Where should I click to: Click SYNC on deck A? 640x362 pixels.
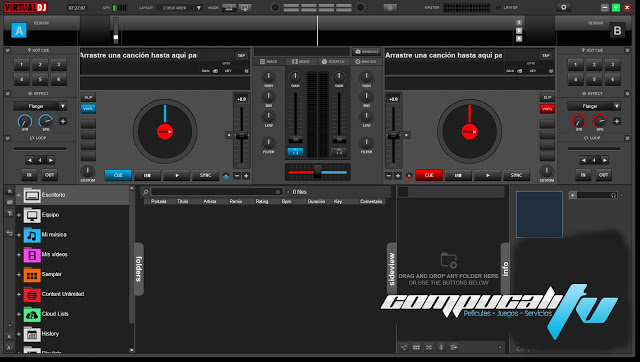coord(205,175)
